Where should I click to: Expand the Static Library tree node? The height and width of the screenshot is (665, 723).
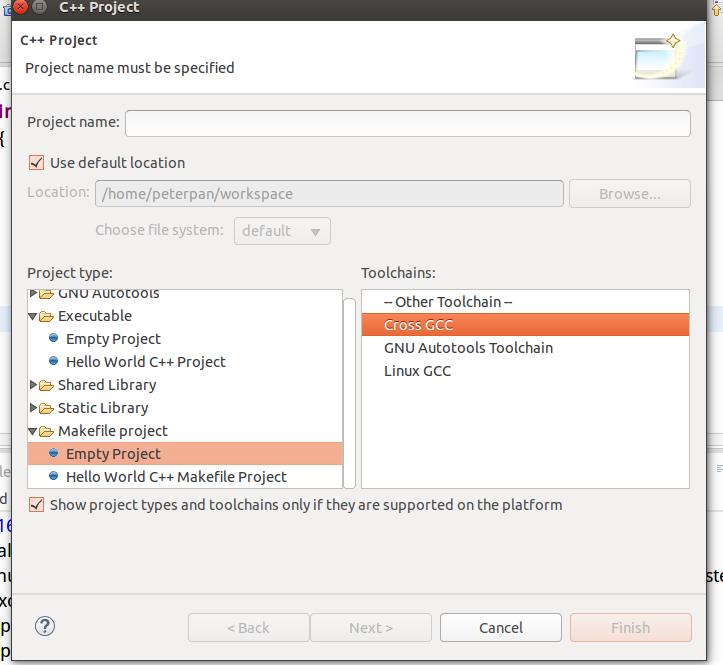click(x=33, y=408)
